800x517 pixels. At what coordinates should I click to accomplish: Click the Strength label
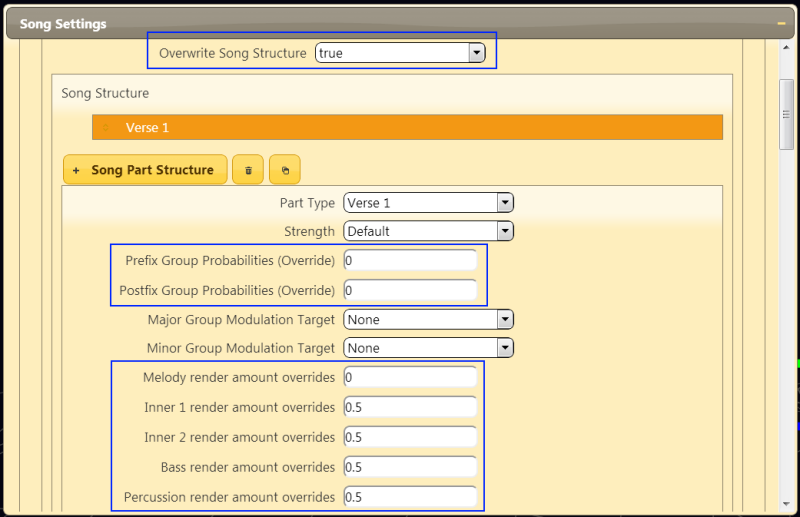pos(309,231)
